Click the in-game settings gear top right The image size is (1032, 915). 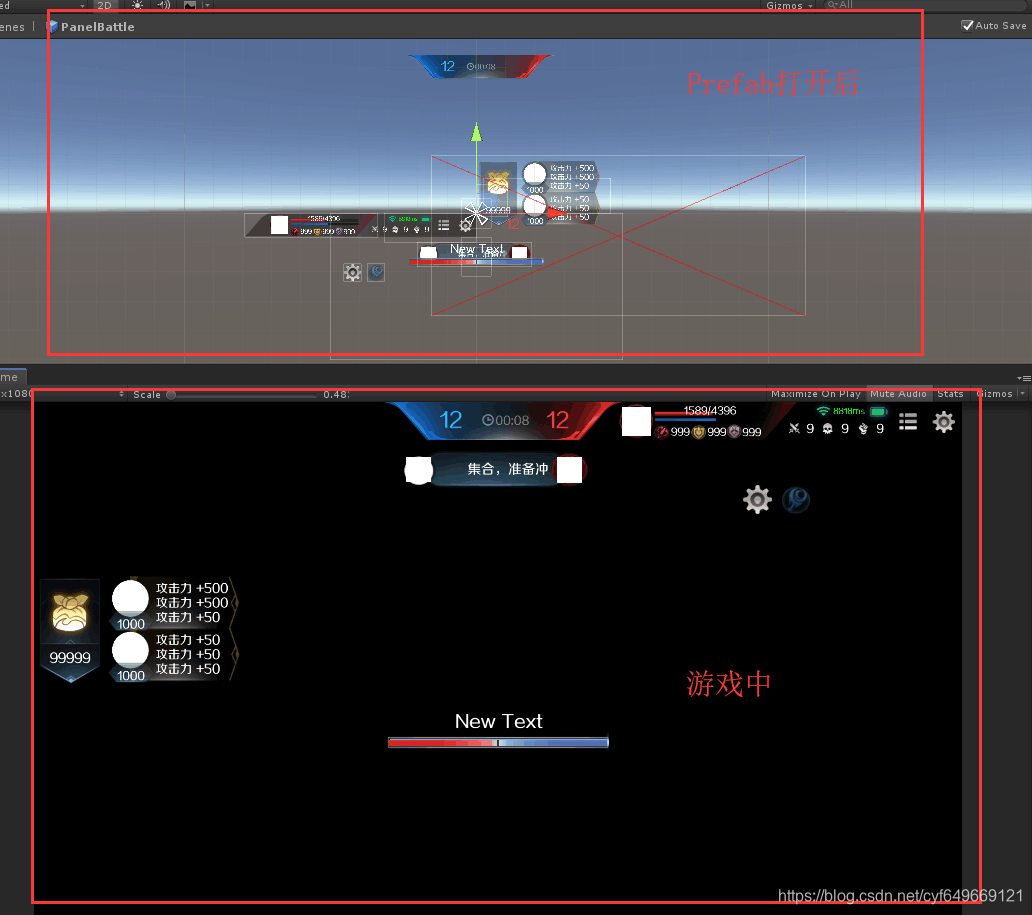pyautogui.click(x=943, y=422)
